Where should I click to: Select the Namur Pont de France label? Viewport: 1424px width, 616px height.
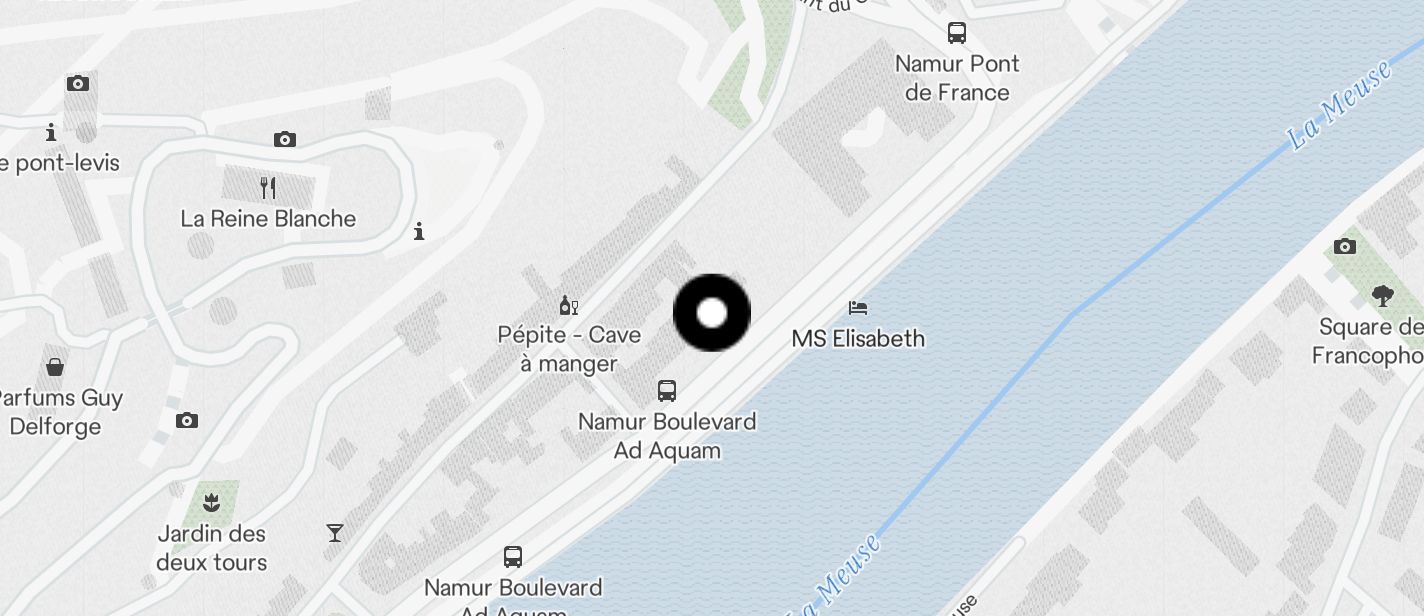(957, 78)
